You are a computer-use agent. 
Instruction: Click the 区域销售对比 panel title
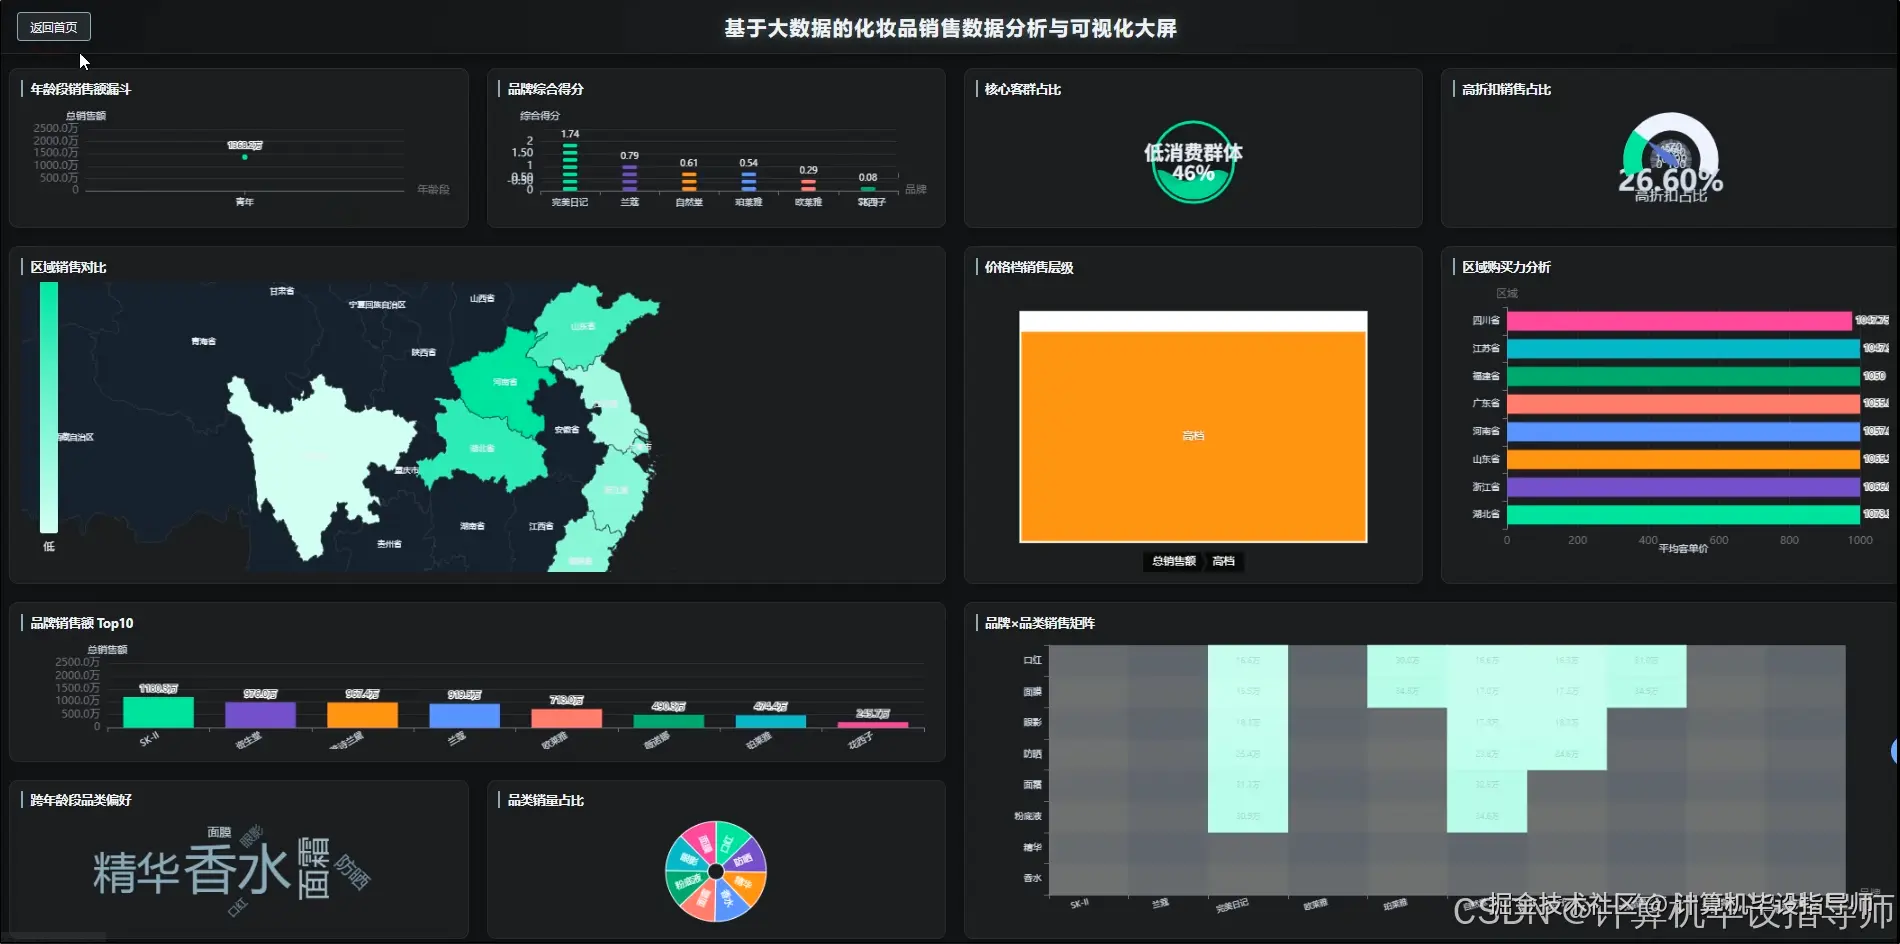pyautogui.click(x=68, y=267)
